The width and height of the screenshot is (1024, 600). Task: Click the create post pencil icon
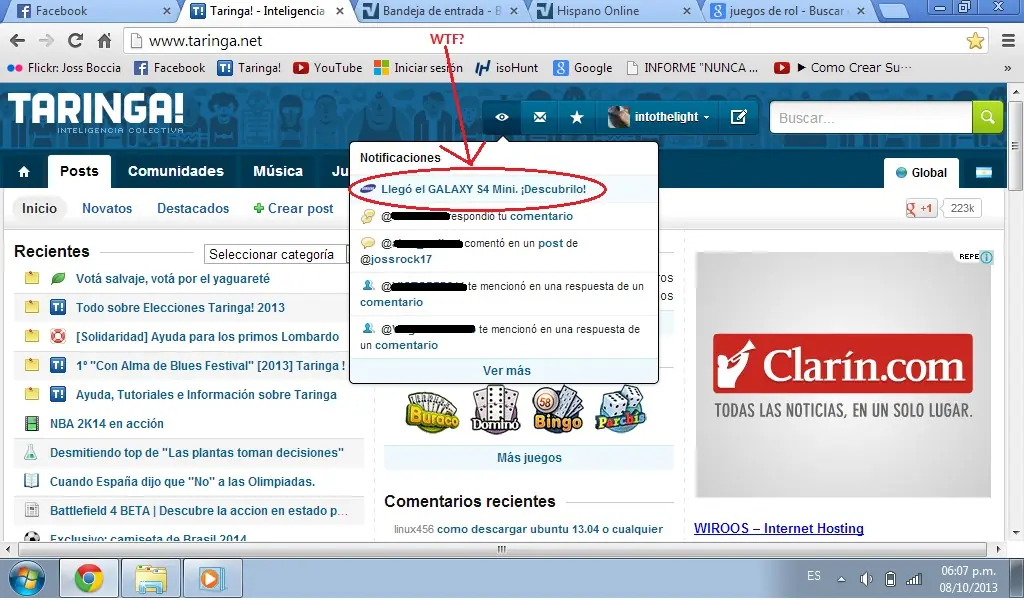tap(739, 118)
